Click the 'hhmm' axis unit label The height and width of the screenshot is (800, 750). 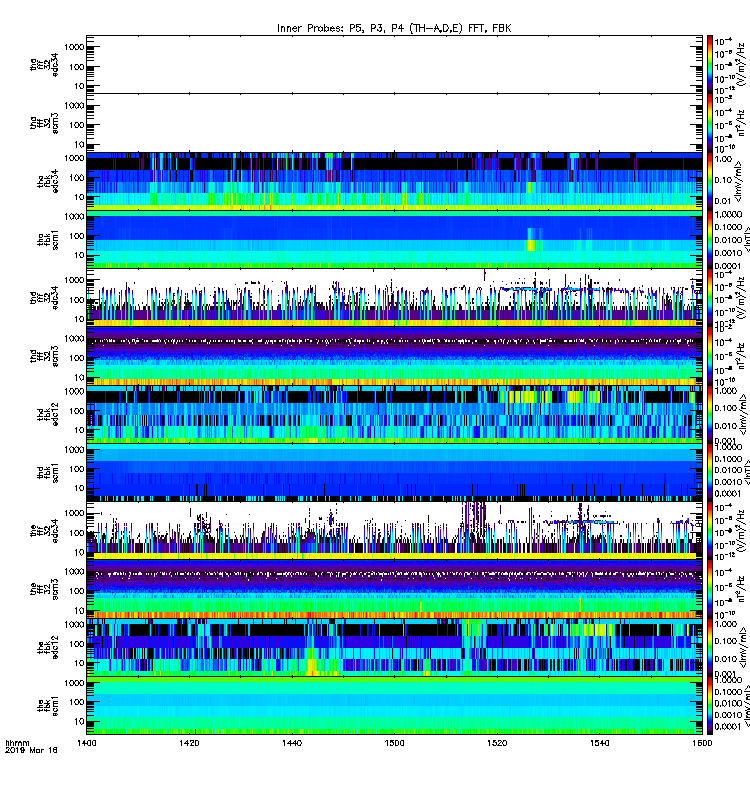coord(17,743)
